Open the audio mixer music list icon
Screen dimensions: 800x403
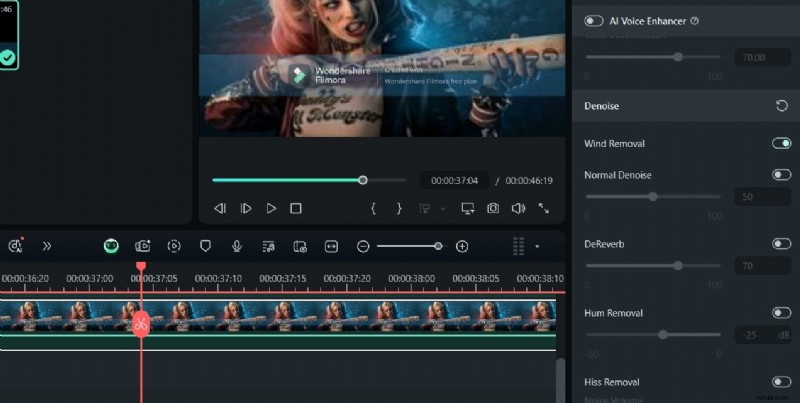(268, 247)
